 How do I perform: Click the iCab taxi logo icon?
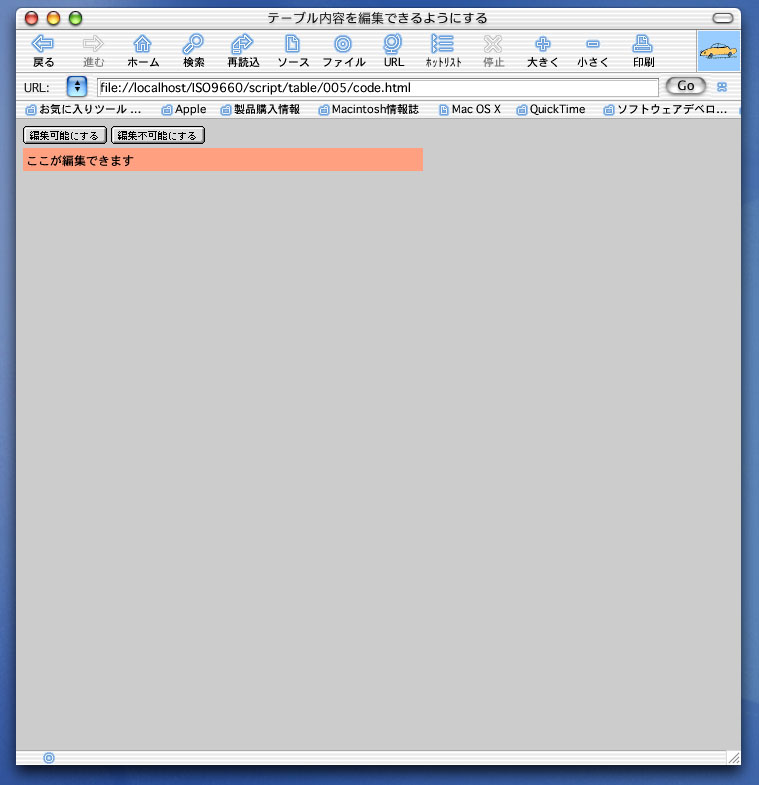click(x=718, y=51)
